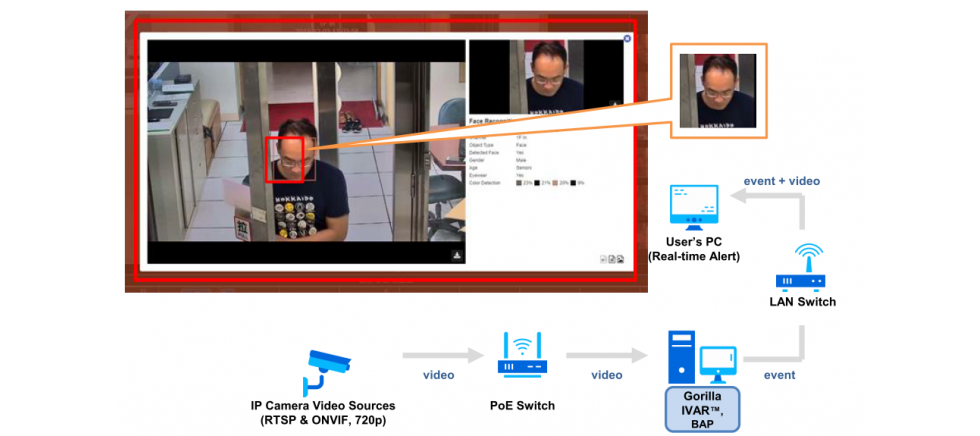Click the User's PC (Real-time Alert) text
This screenshot has height=436, width=980.
694,249
